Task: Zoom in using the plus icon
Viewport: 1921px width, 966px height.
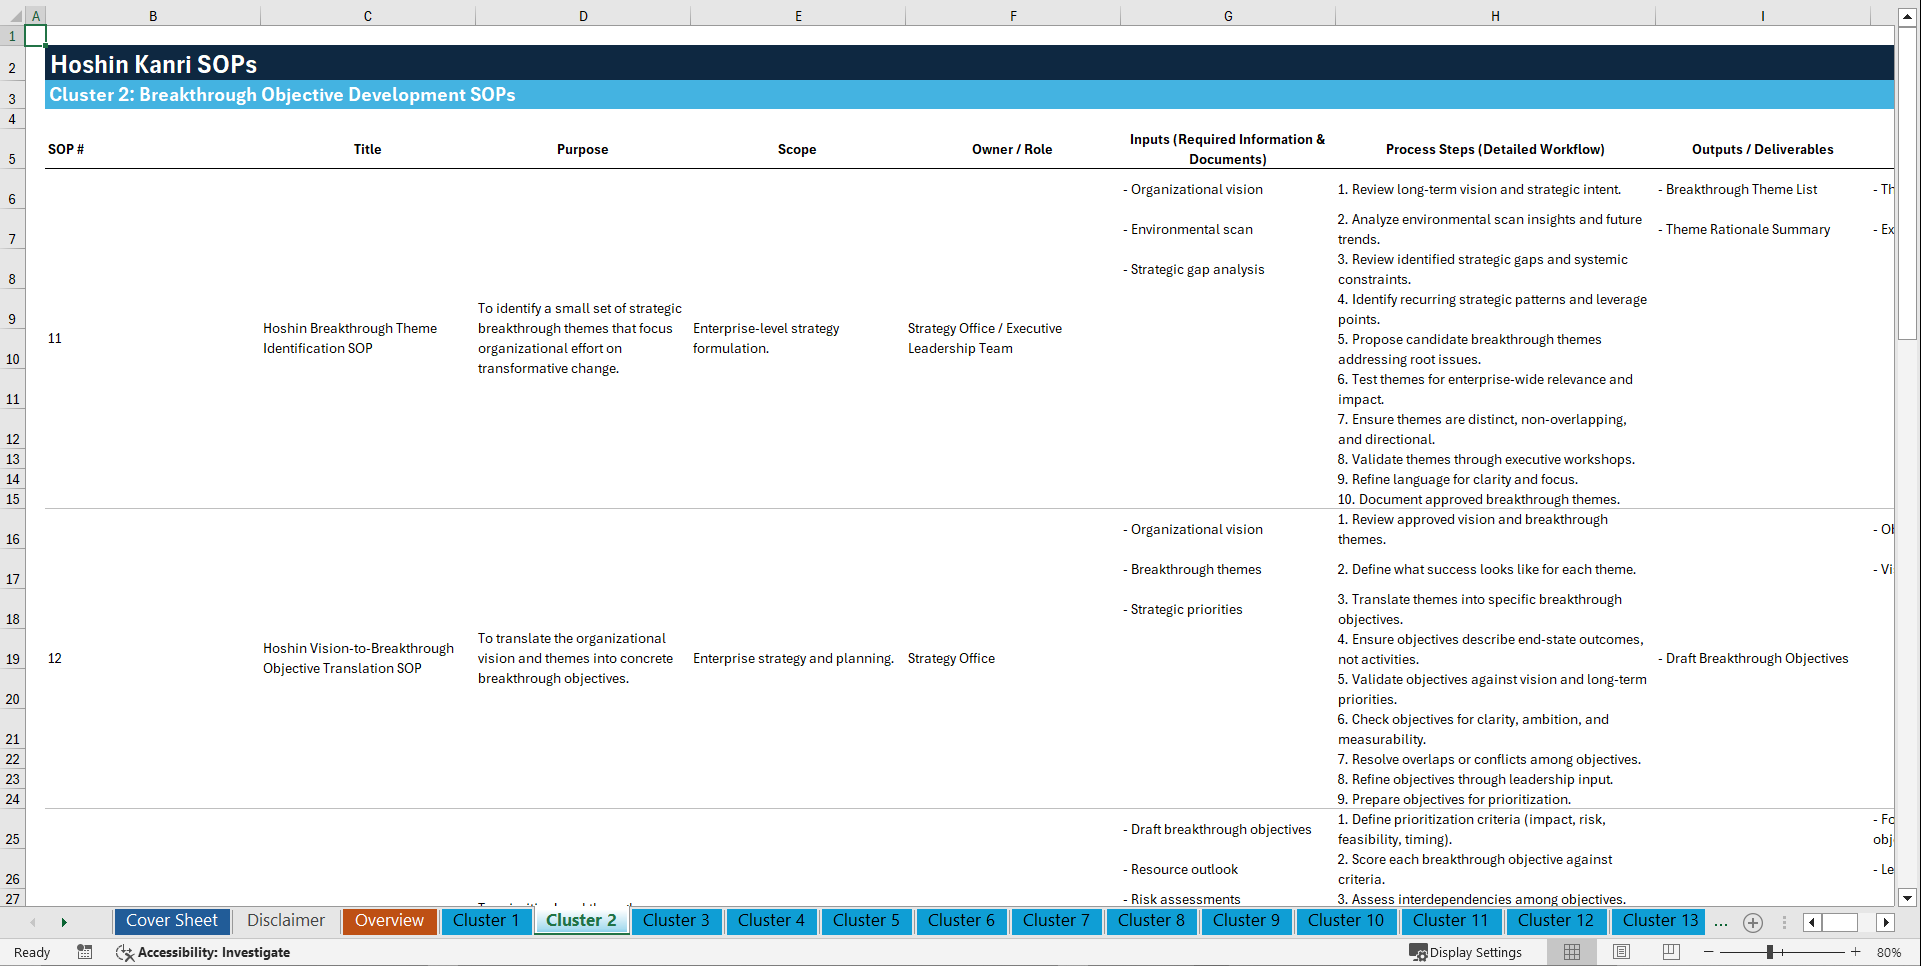Action: (1857, 952)
